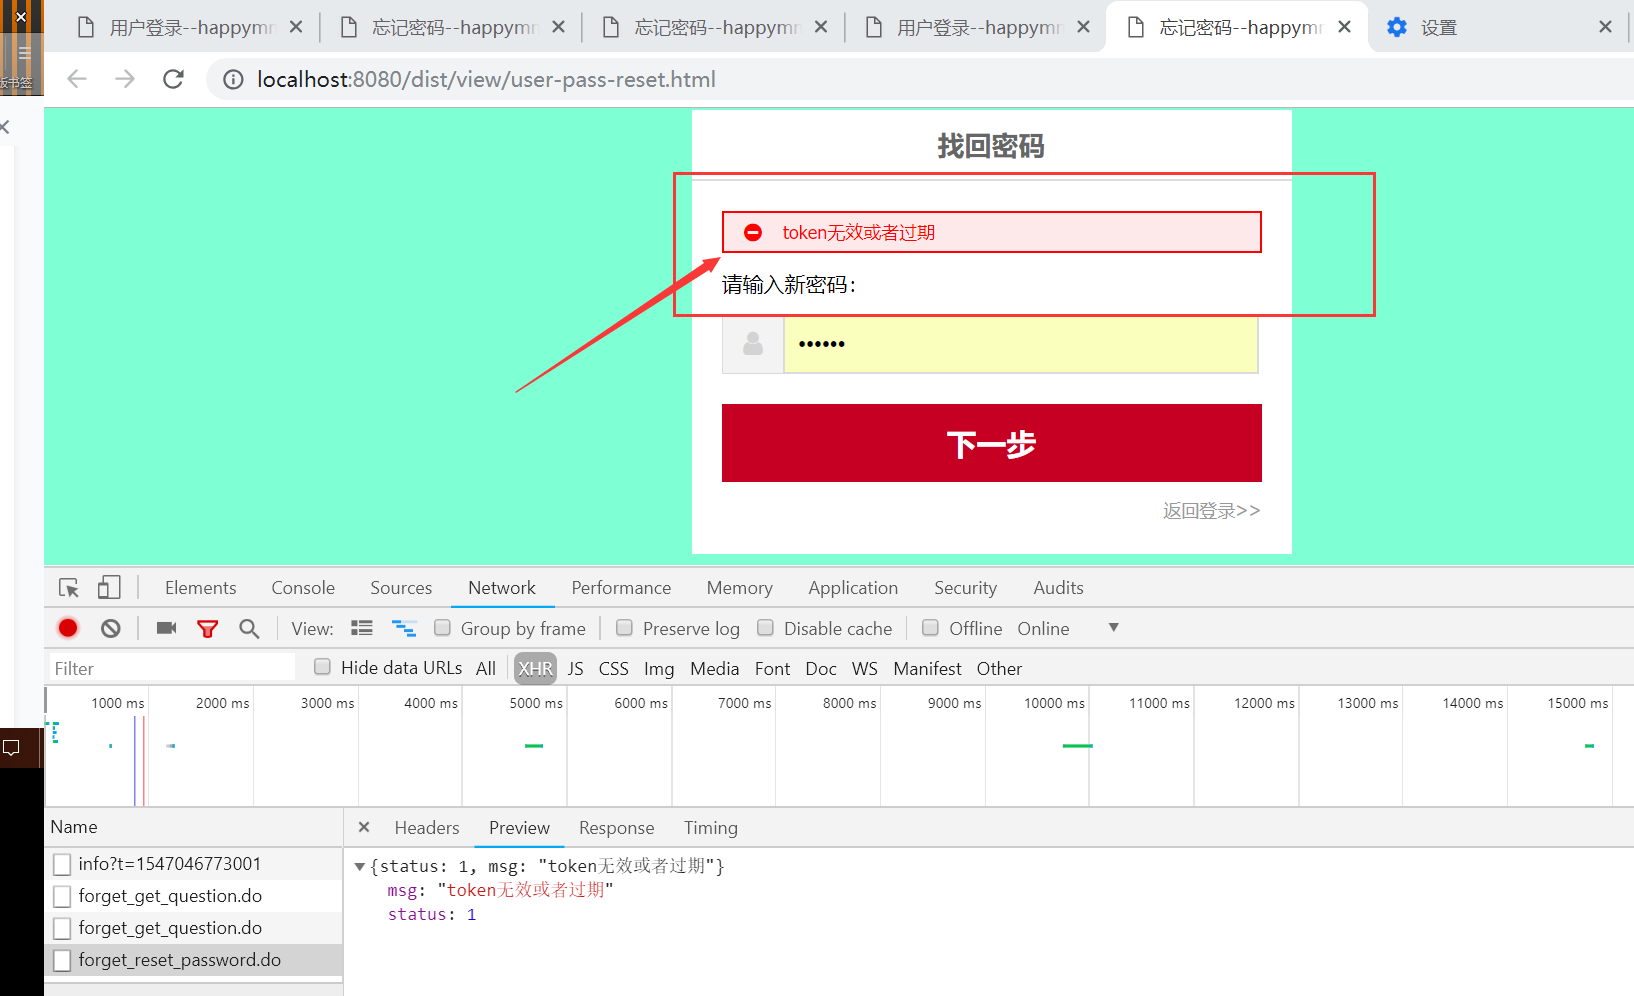Reload the page with refresh icon
Screen dimensions: 1634x996
tap(173, 79)
